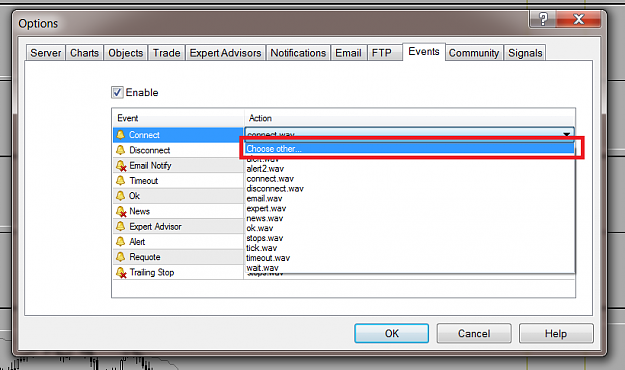The image size is (625, 370).
Task: Click the Event column header
Action: pos(178,118)
